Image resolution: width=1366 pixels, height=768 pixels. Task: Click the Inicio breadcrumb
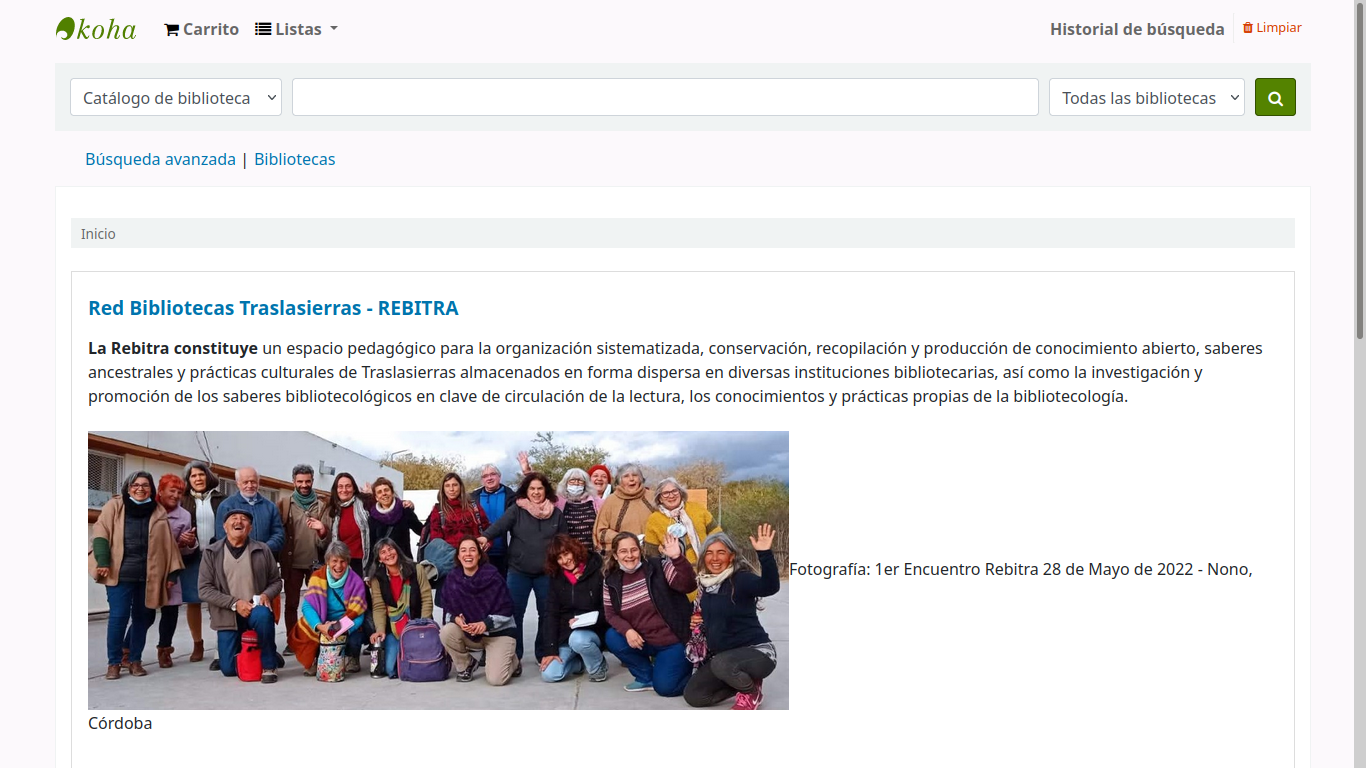click(x=98, y=234)
